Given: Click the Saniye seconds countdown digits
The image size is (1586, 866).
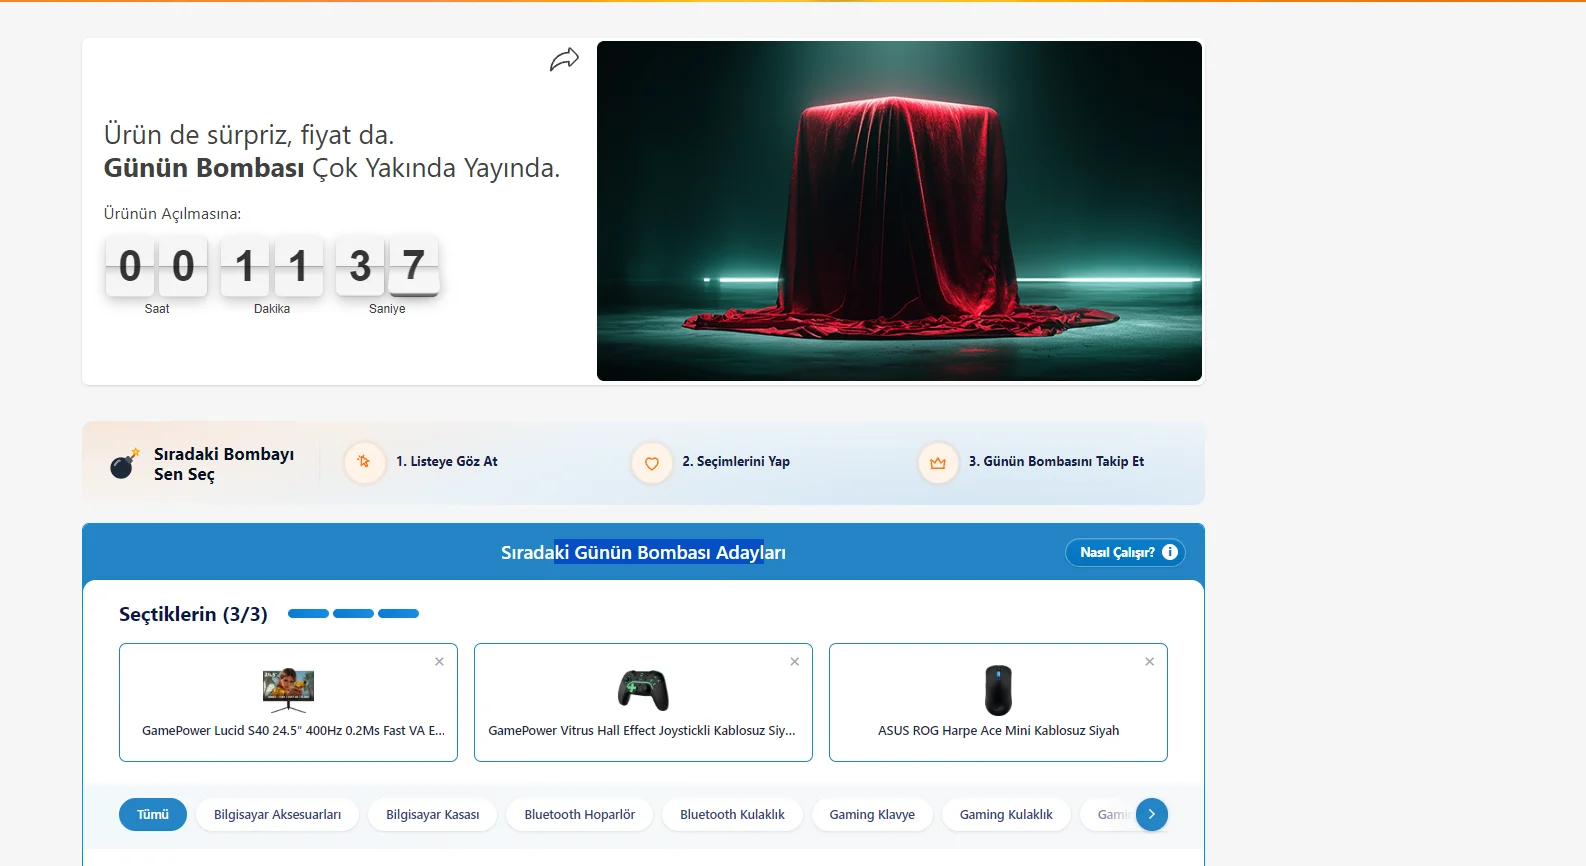Looking at the screenshot, I should pos(387,267).
